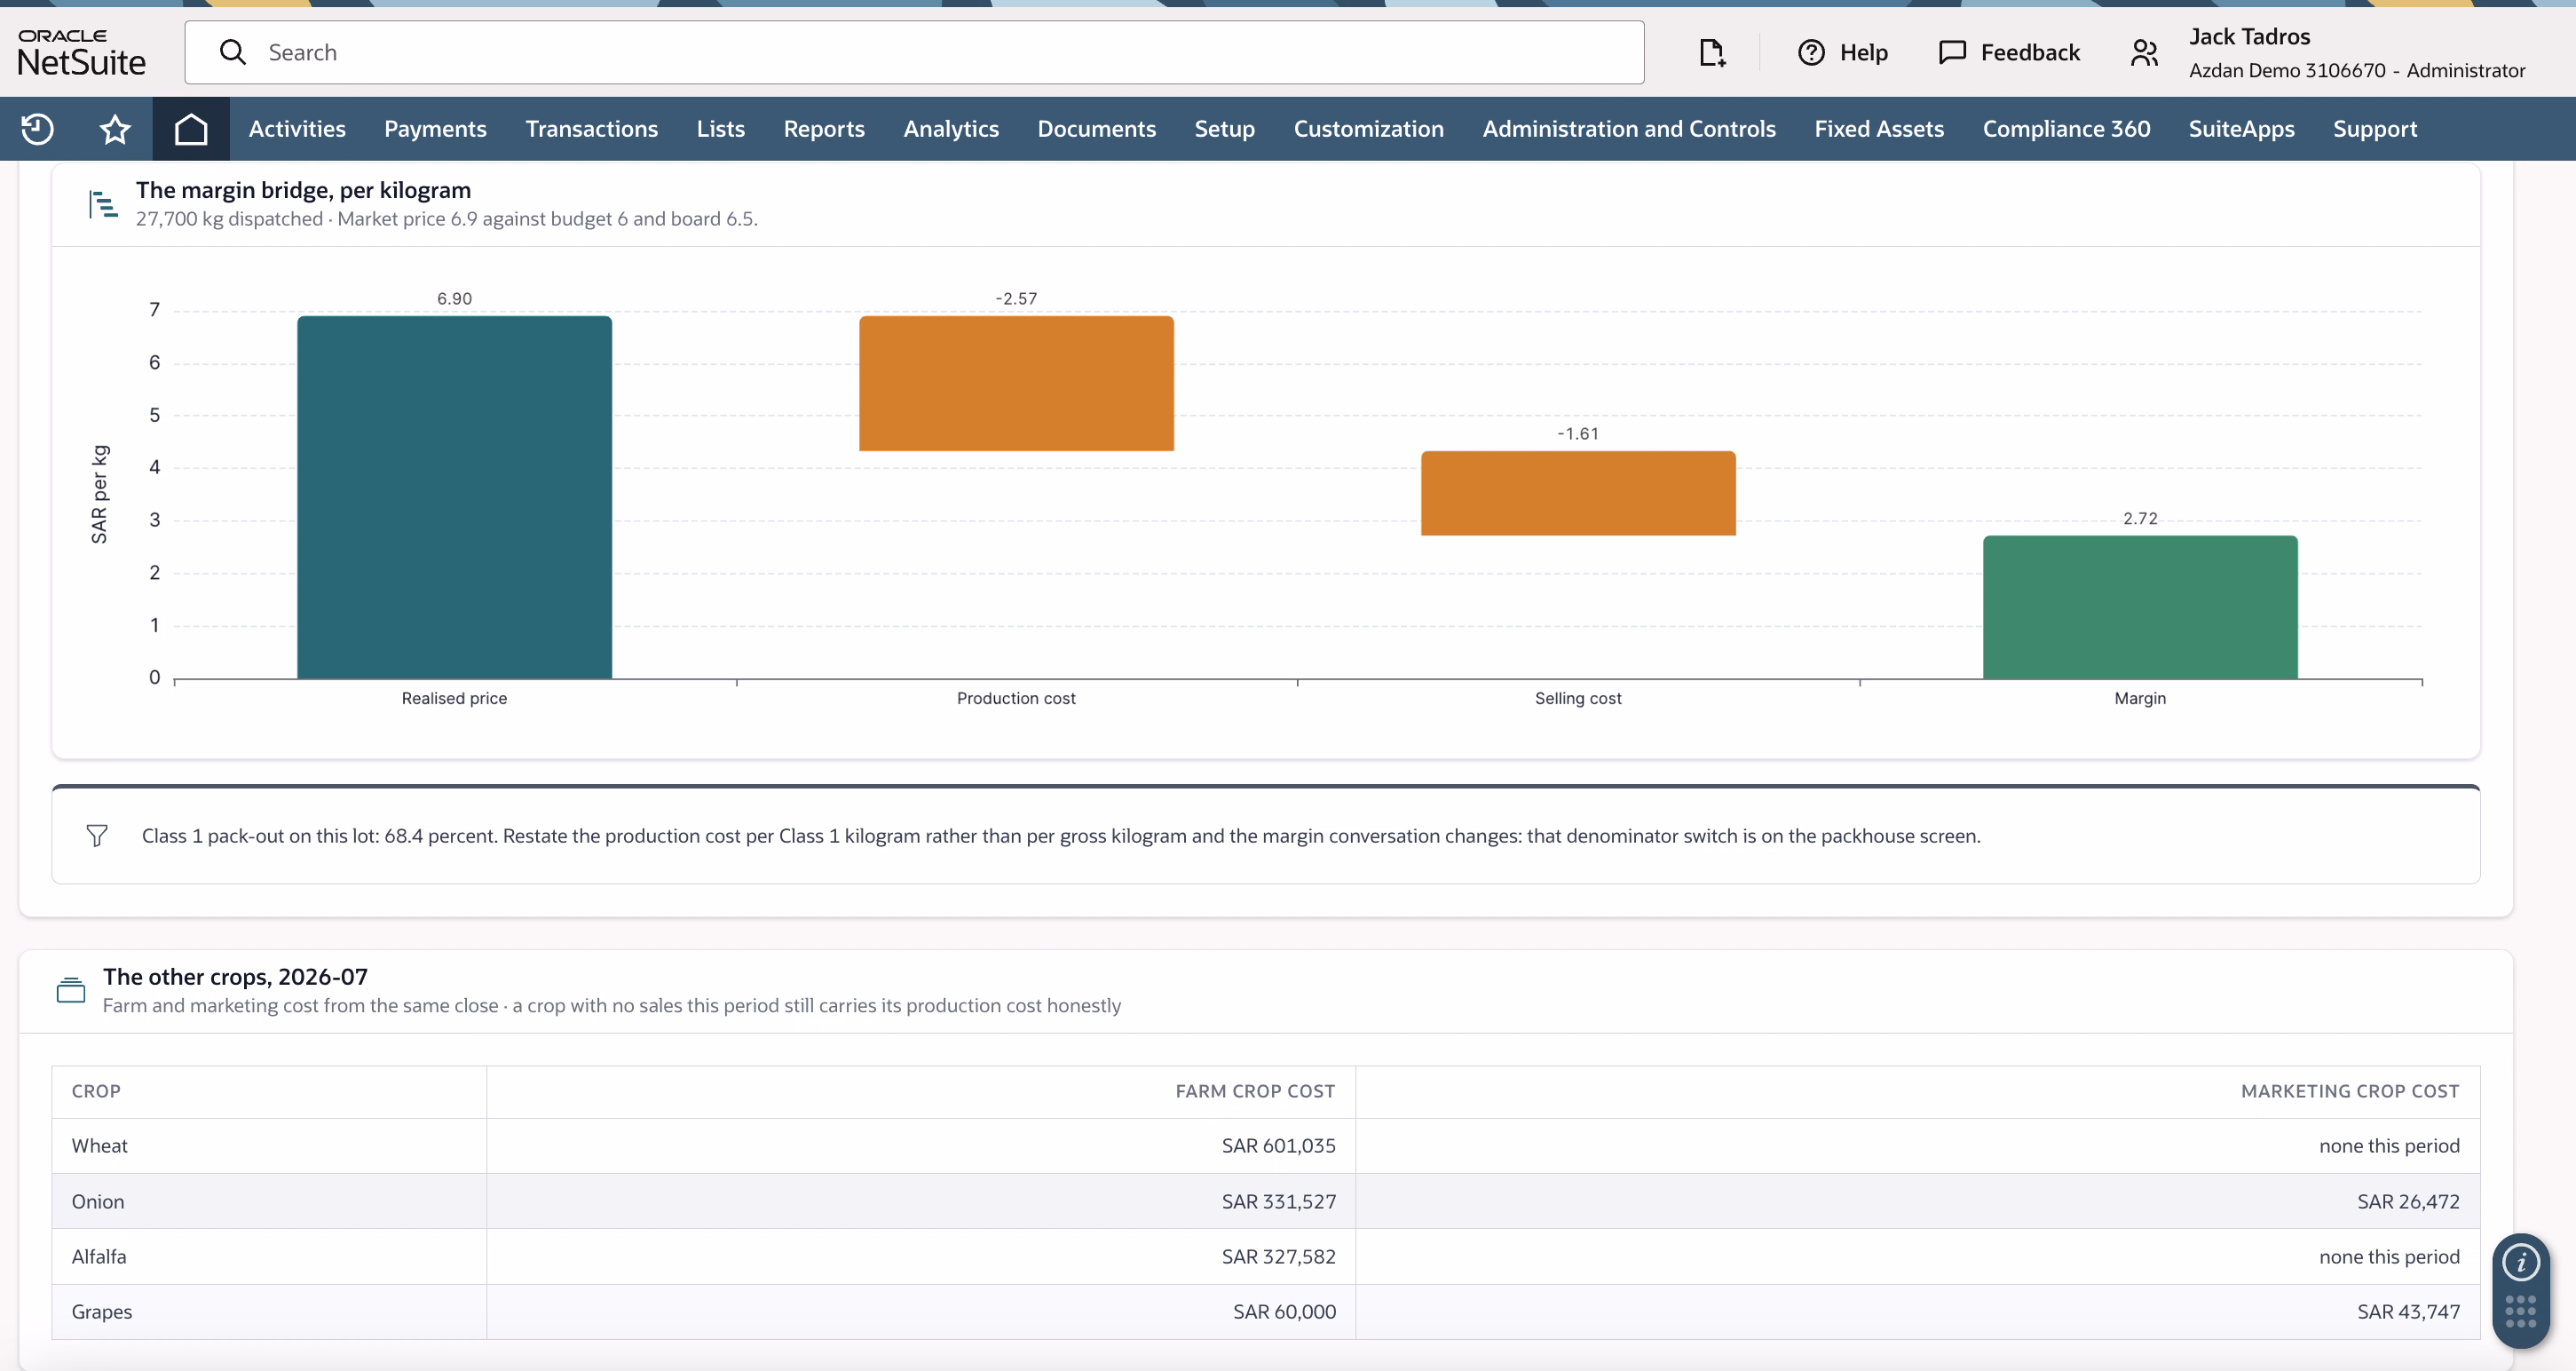Click the margin bridge per kilogram heading

click(303, 190)
